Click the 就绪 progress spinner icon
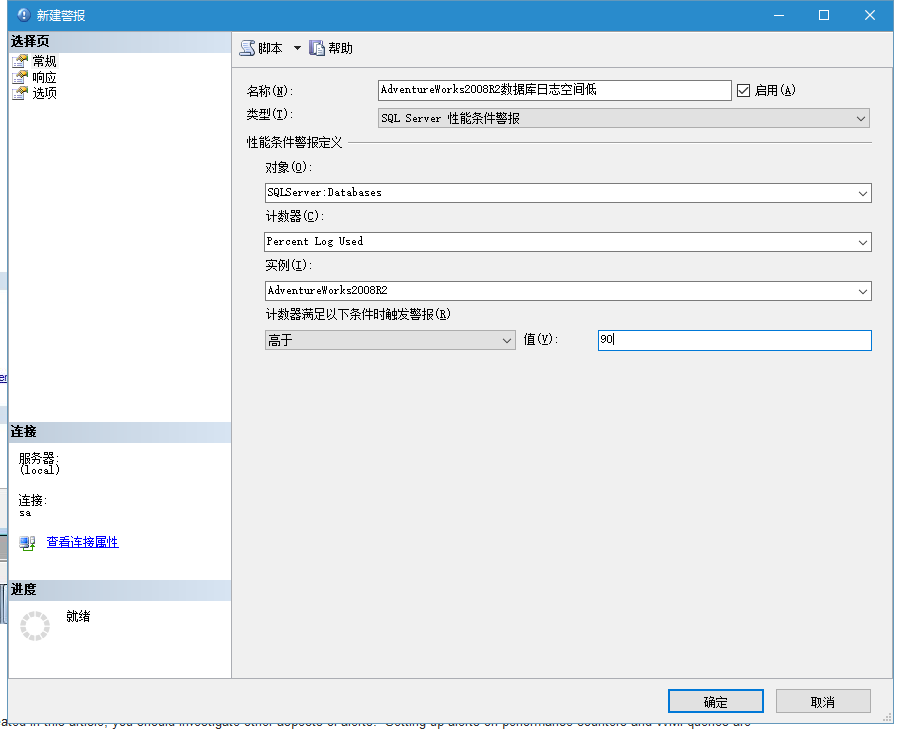The width and height of the screenshot is (901, 731). tap(35, 626)
